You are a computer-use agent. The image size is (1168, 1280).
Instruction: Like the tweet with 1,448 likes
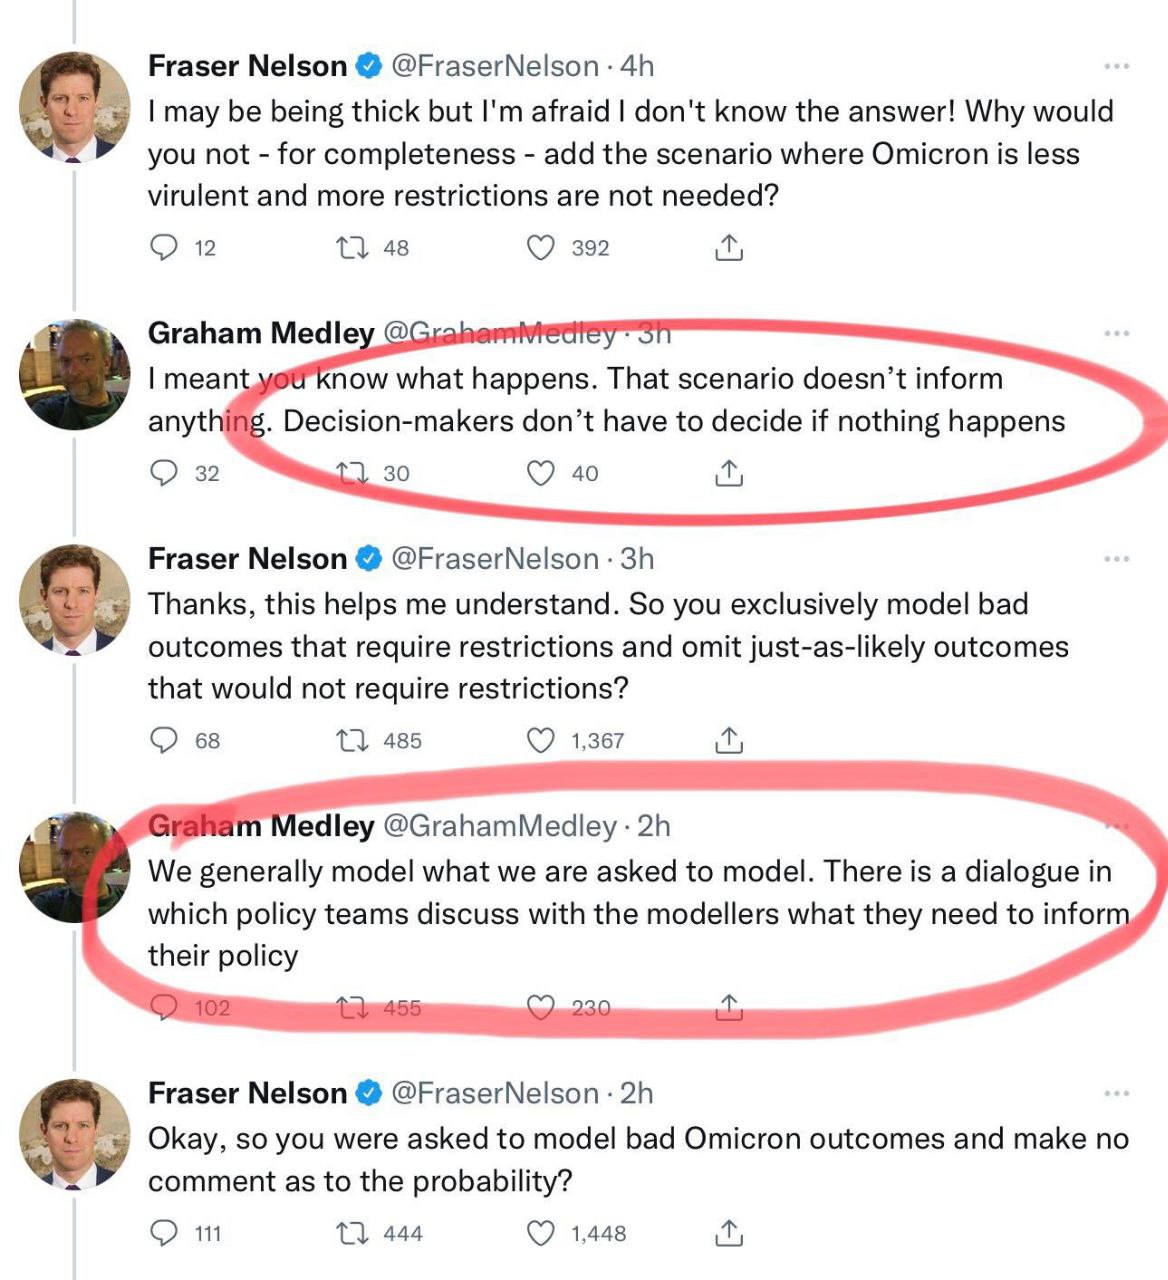[541, 1233]
